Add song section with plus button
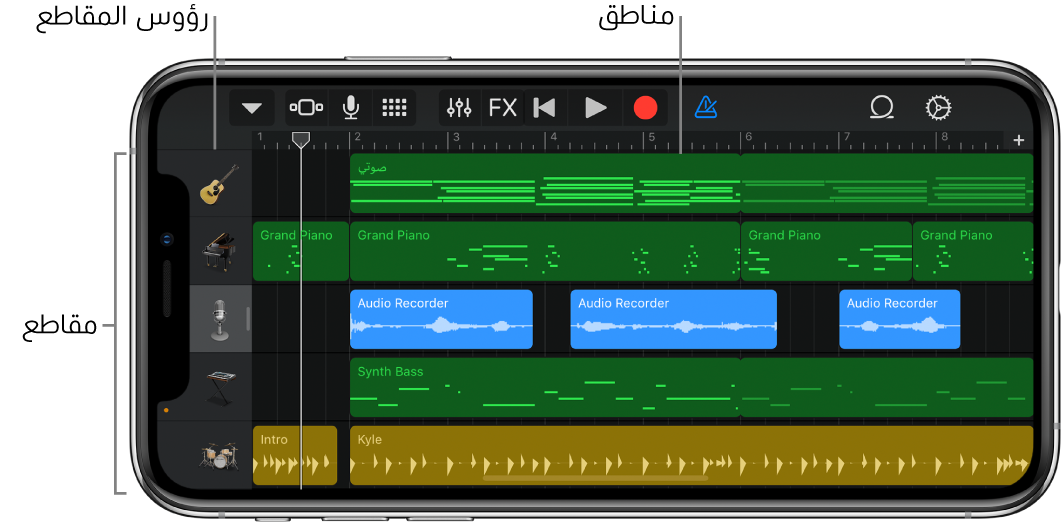This screenshot has height=524, width=1064. coord(1019,140)
